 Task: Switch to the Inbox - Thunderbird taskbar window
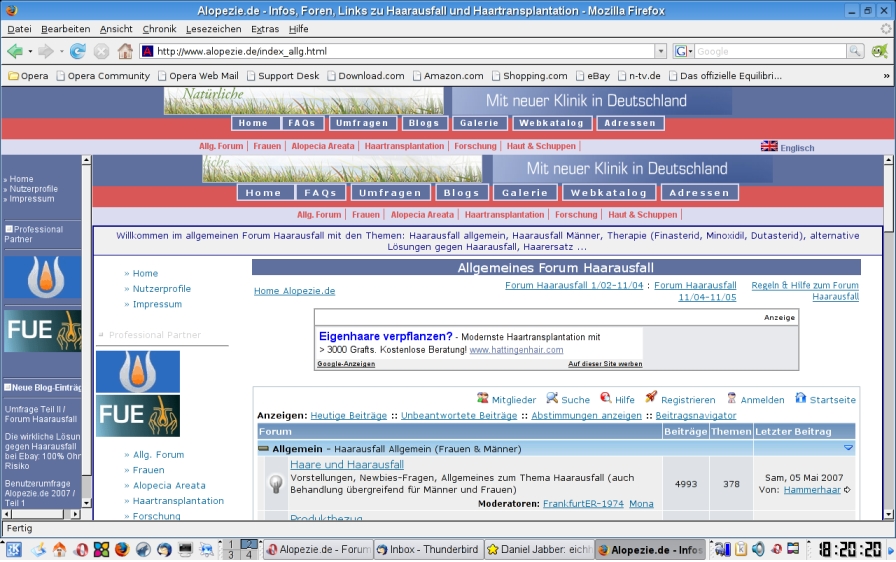pos(427,549)
